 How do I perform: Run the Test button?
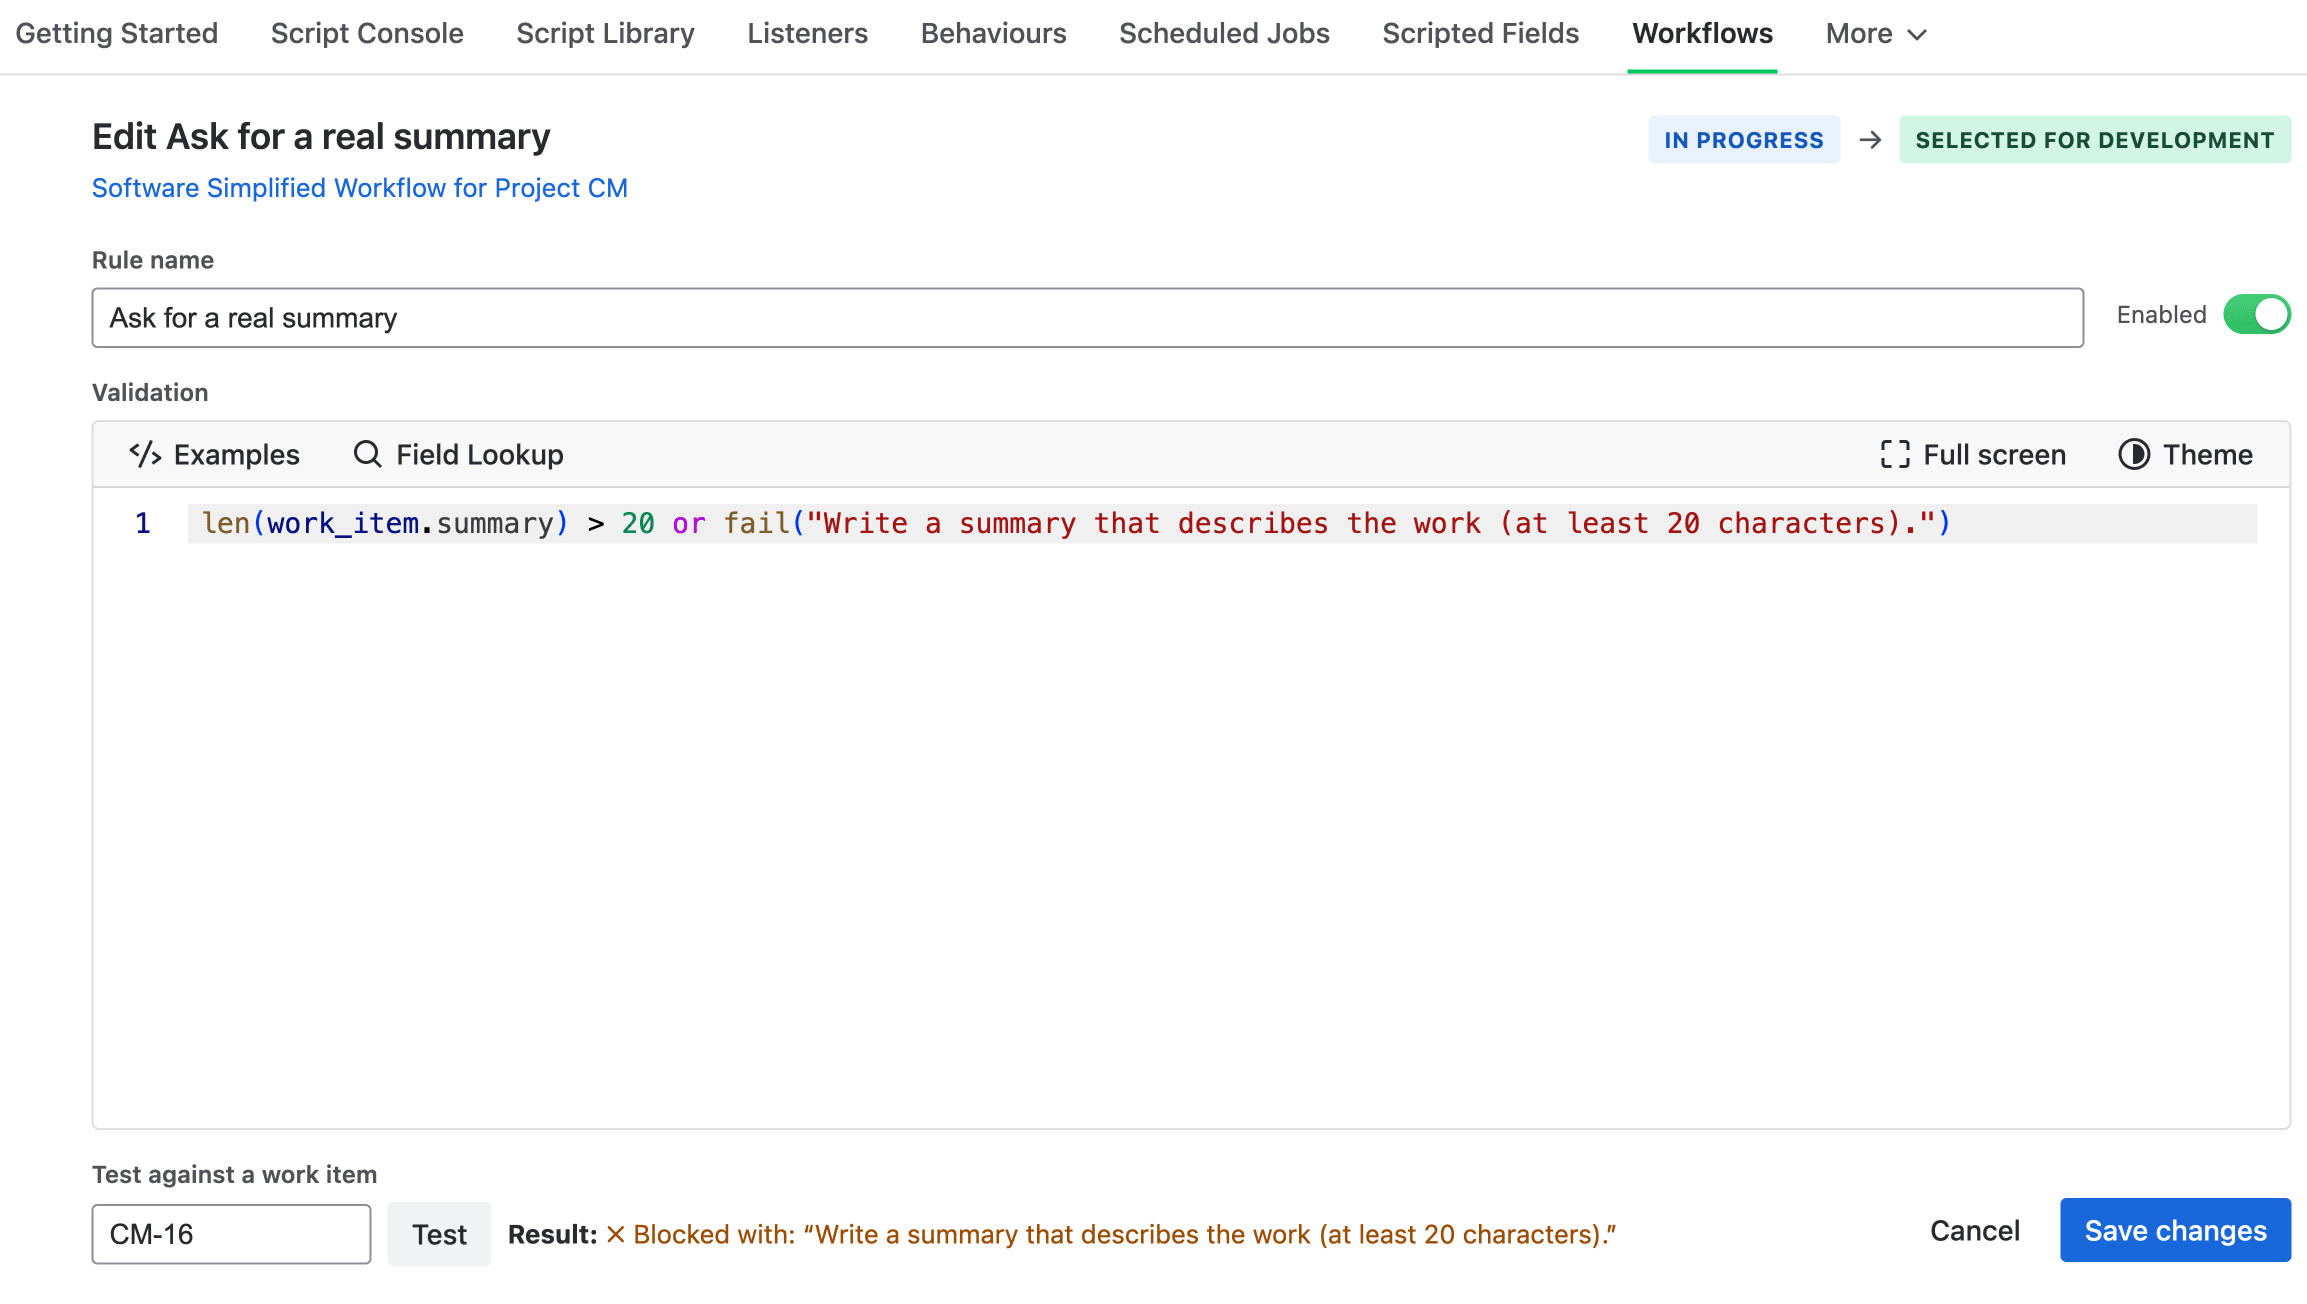pos(439,1234)
